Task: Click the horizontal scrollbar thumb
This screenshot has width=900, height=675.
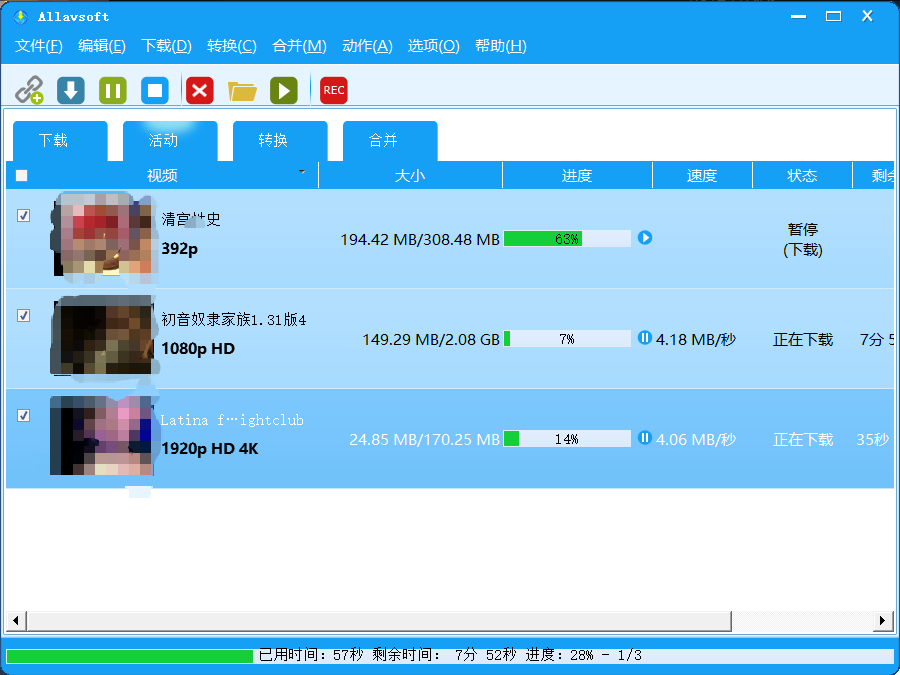Action: [379, 620]
